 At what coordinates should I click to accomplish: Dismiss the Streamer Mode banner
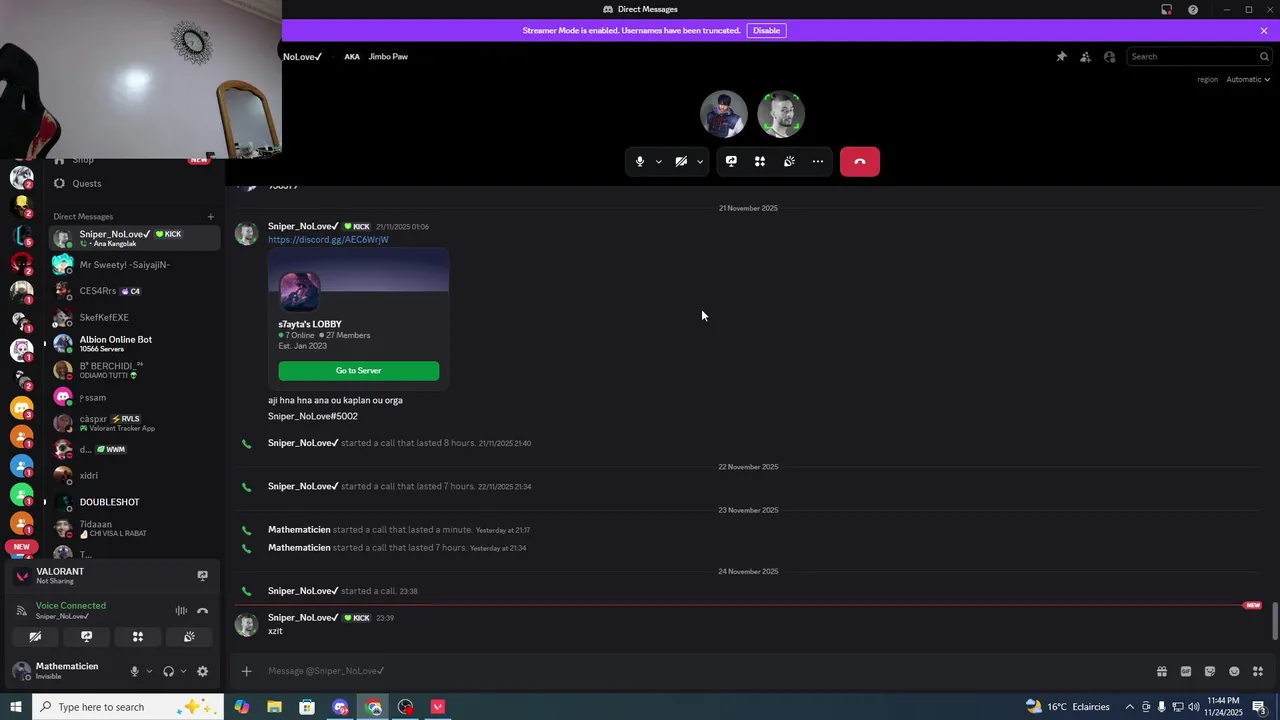[x=1264, y=31]
